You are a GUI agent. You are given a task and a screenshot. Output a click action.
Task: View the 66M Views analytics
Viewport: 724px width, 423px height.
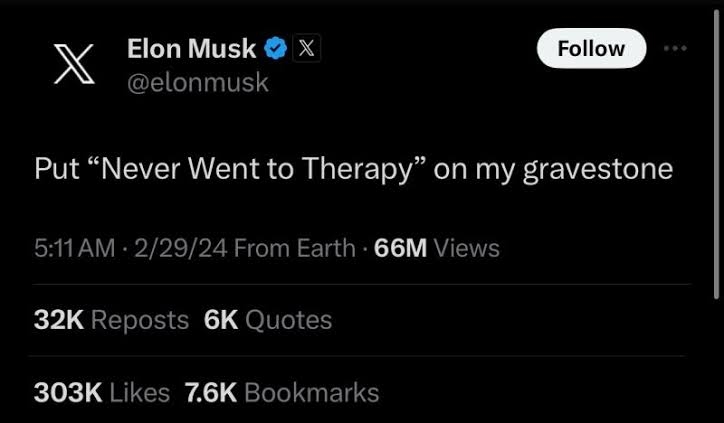tap(435, 248)
